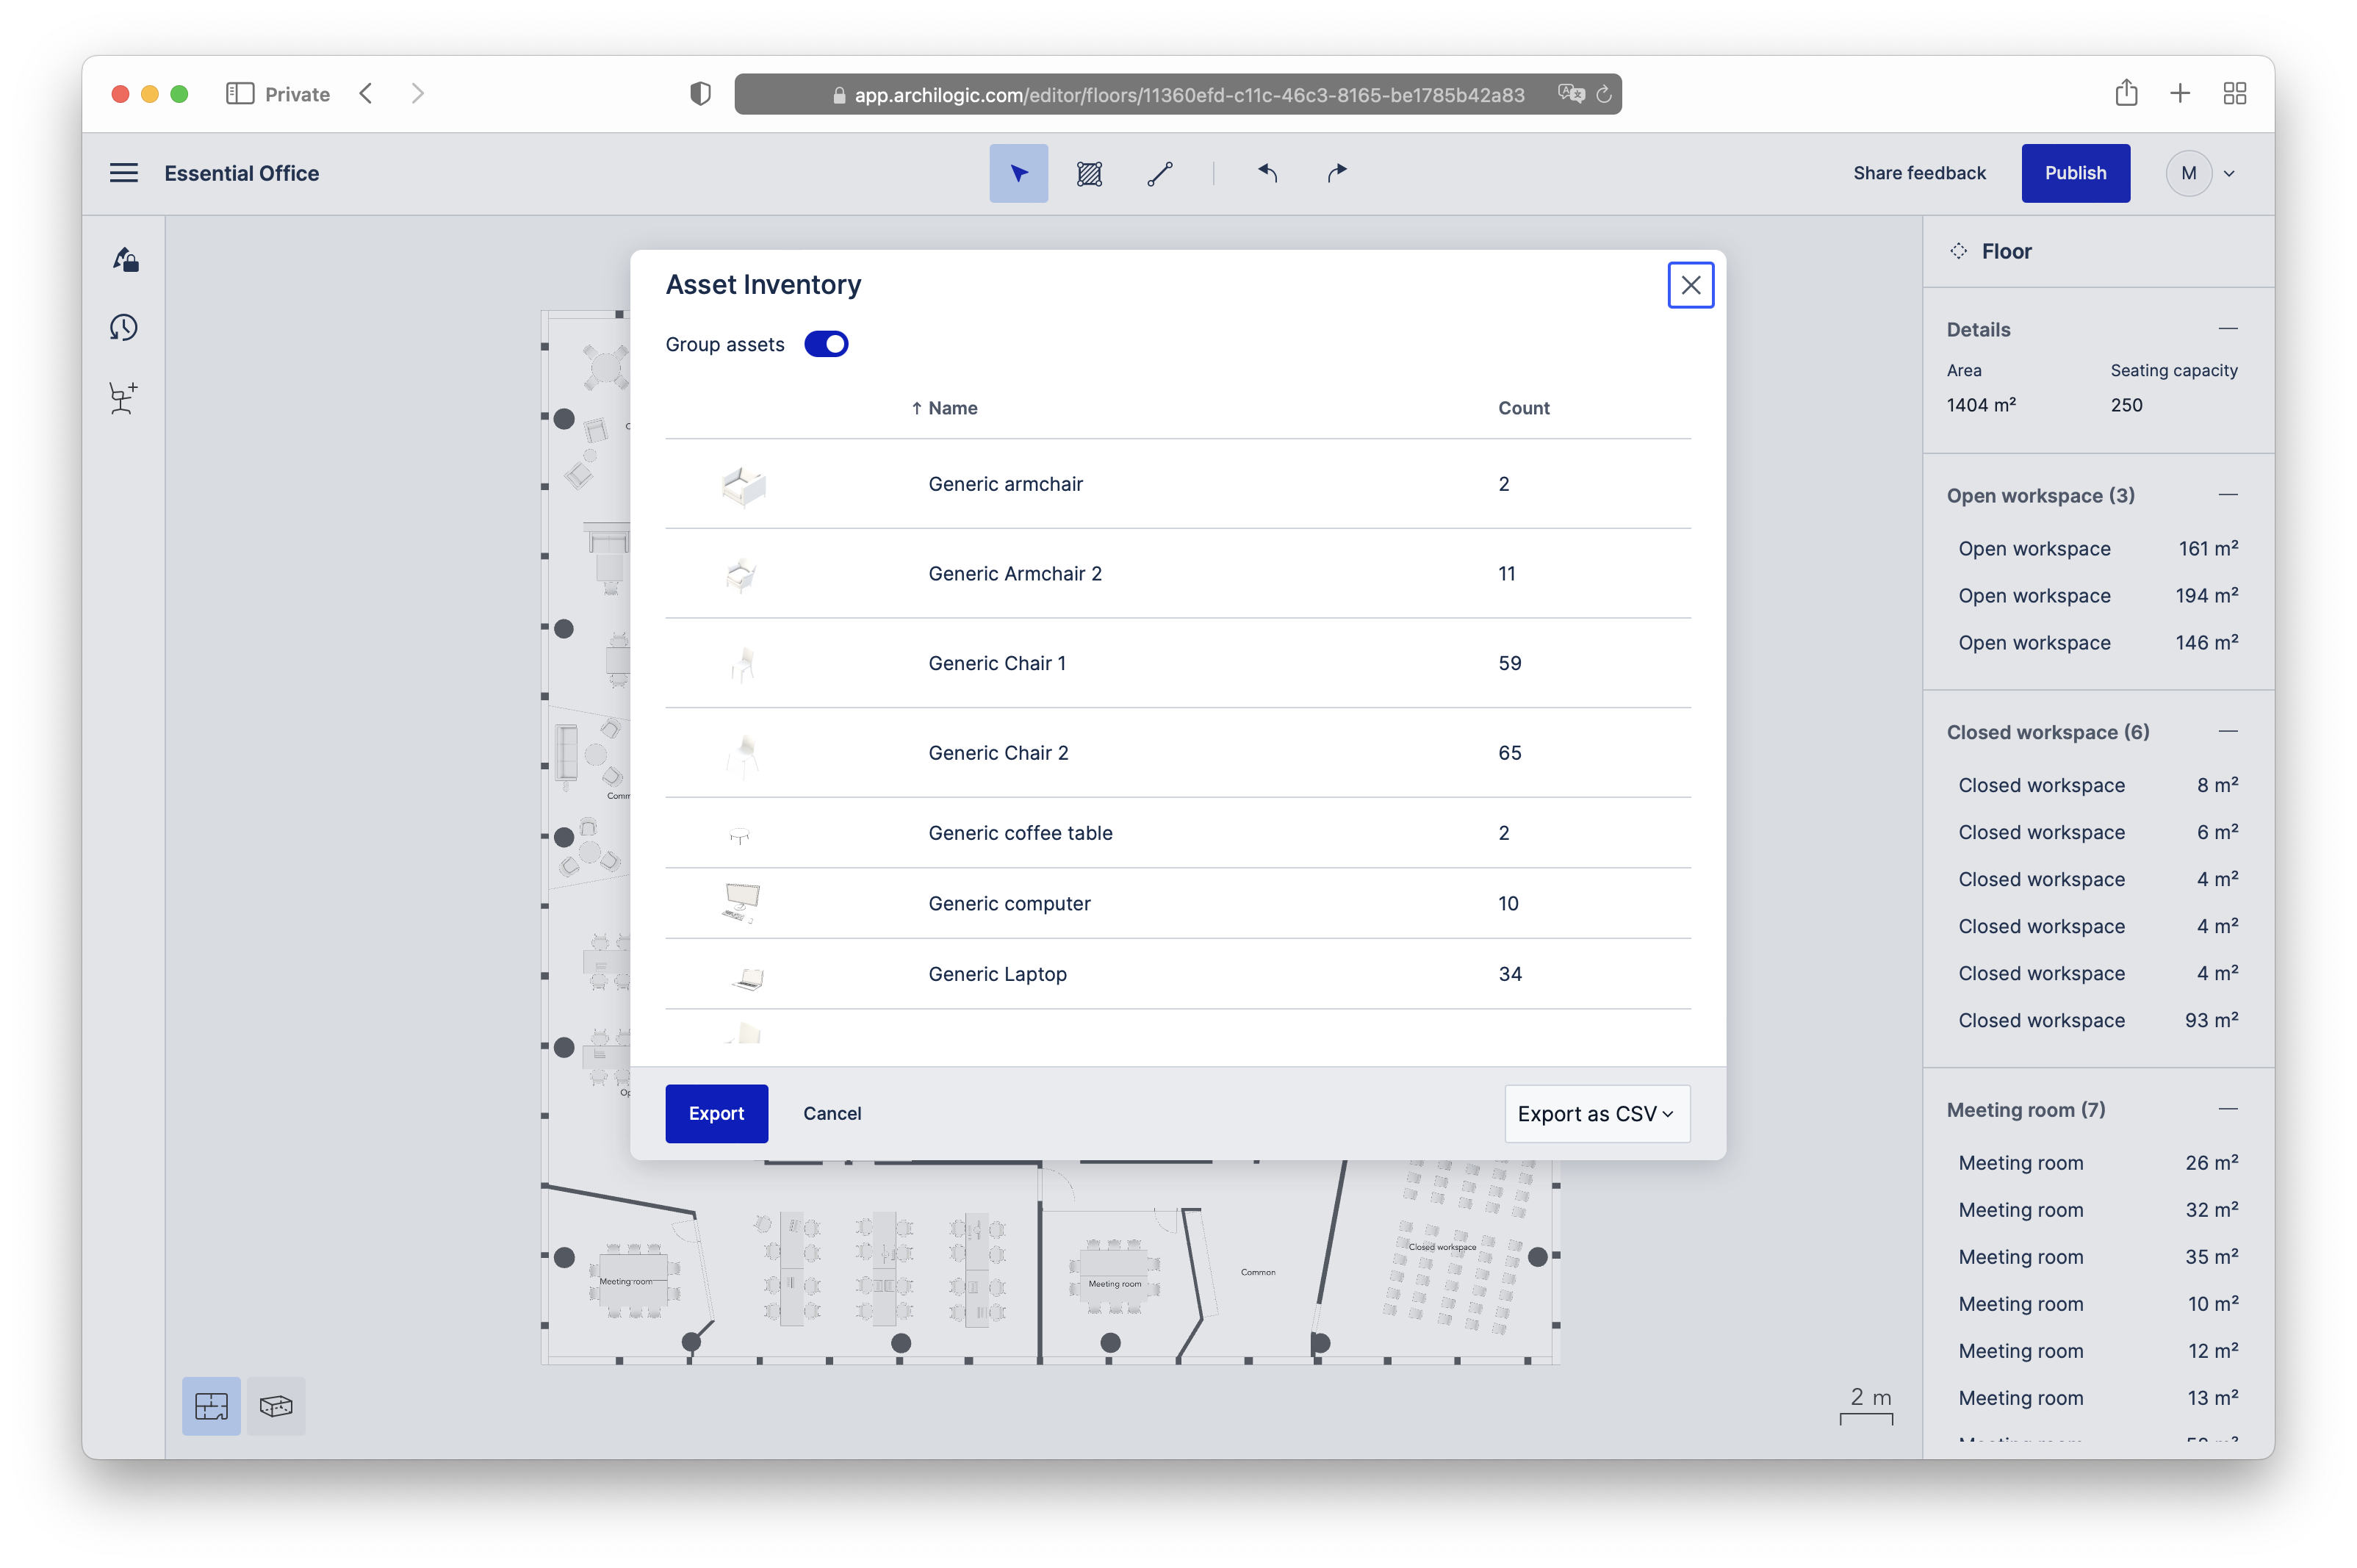Reload the page
The height and width of the screenshot is (1568, 2357).
1604,94
